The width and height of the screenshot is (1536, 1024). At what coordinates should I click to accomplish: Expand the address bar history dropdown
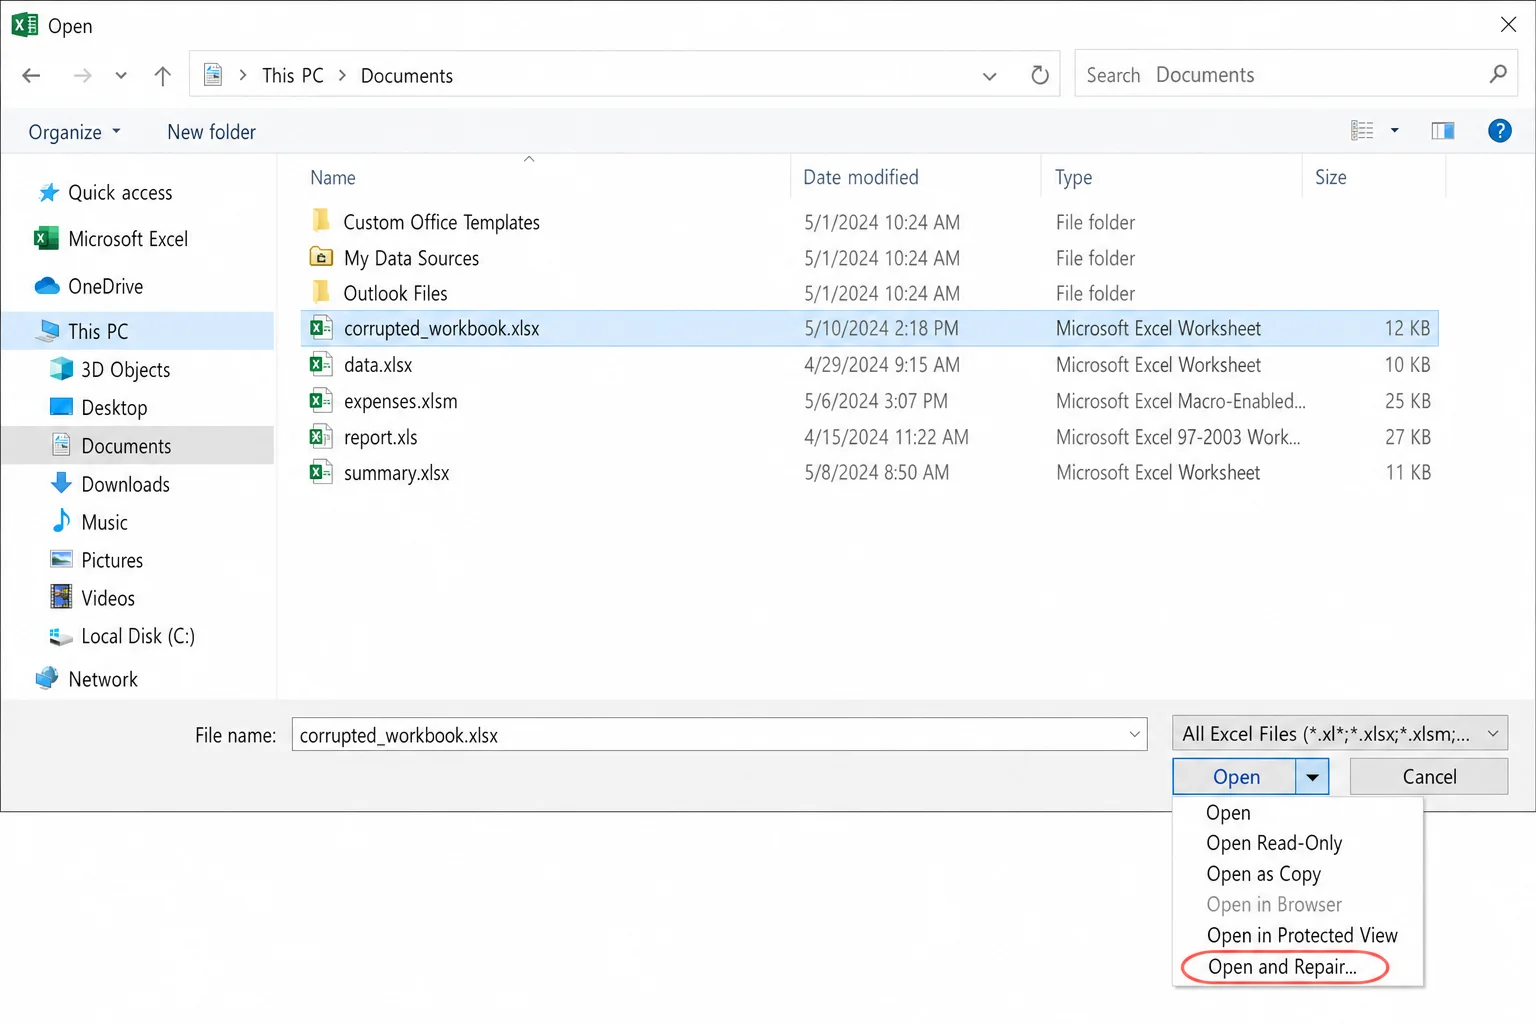989,76
